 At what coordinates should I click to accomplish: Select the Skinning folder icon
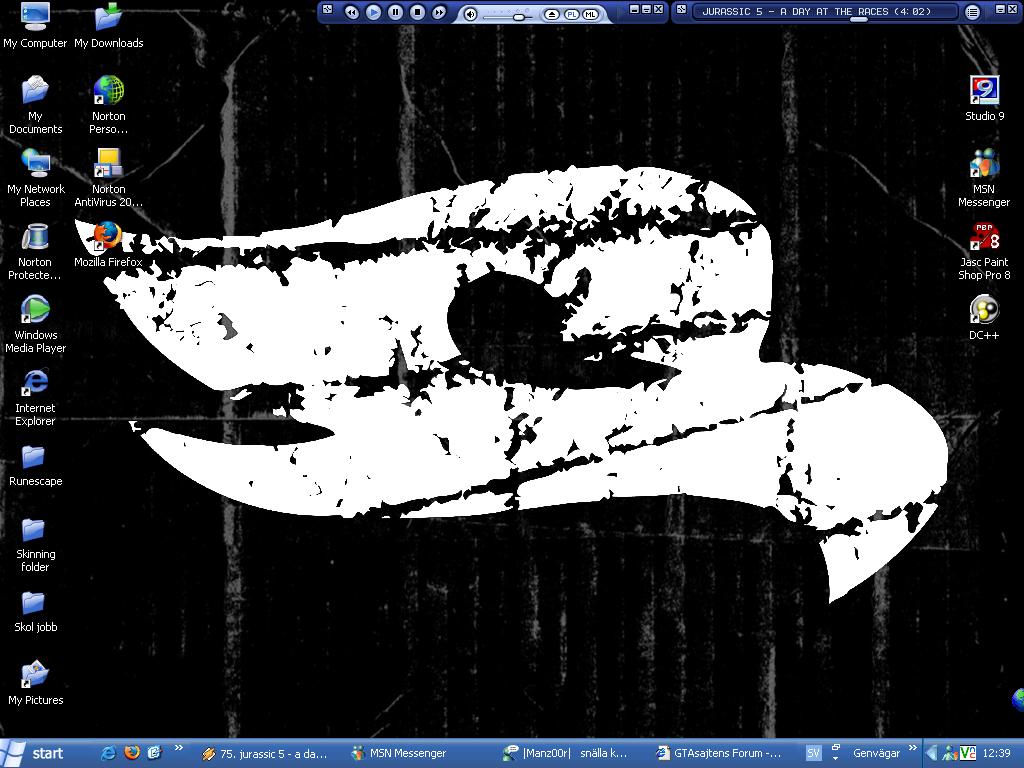point(35,543)
